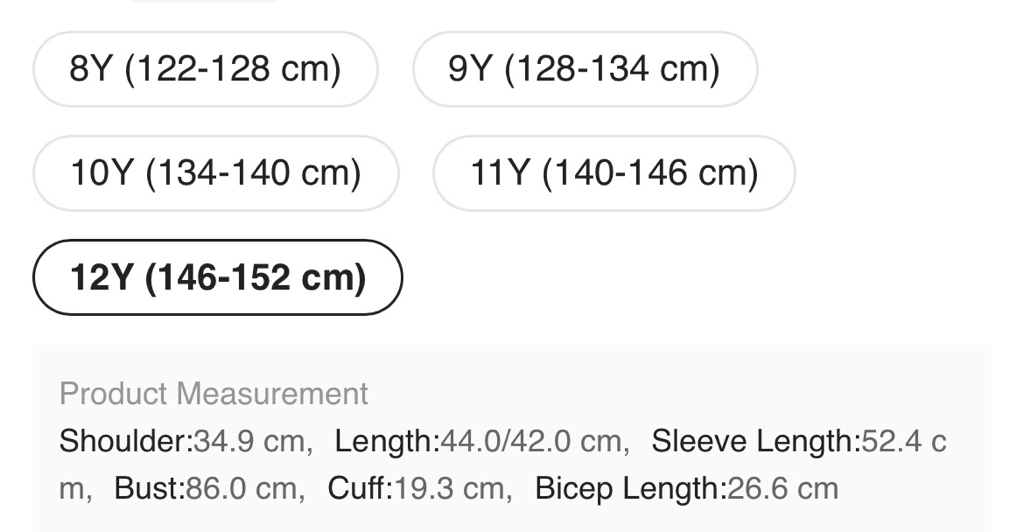Image resolution: width=1024 pixels, height=532 pixels.
Task: Click the Shoulder measurement label
Action: pyautogui.click(x=126, y=441)
